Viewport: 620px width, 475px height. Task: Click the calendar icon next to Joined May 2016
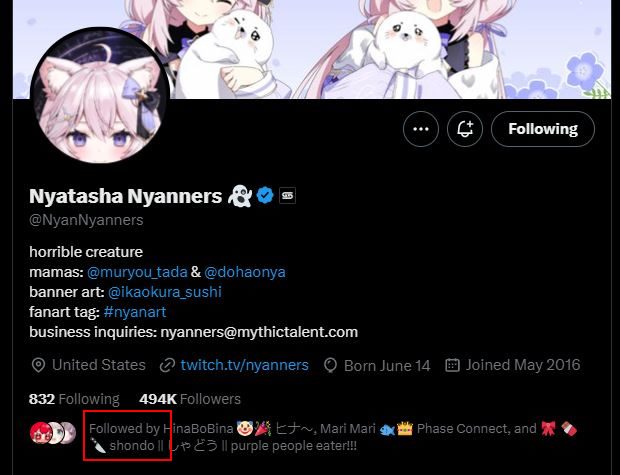pyautogui.click(x=452, y=365)
